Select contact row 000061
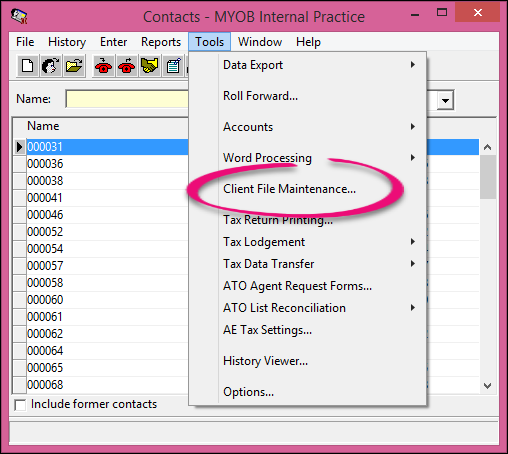Viewport: 508px width, 454px height. [x=107, y=317]
